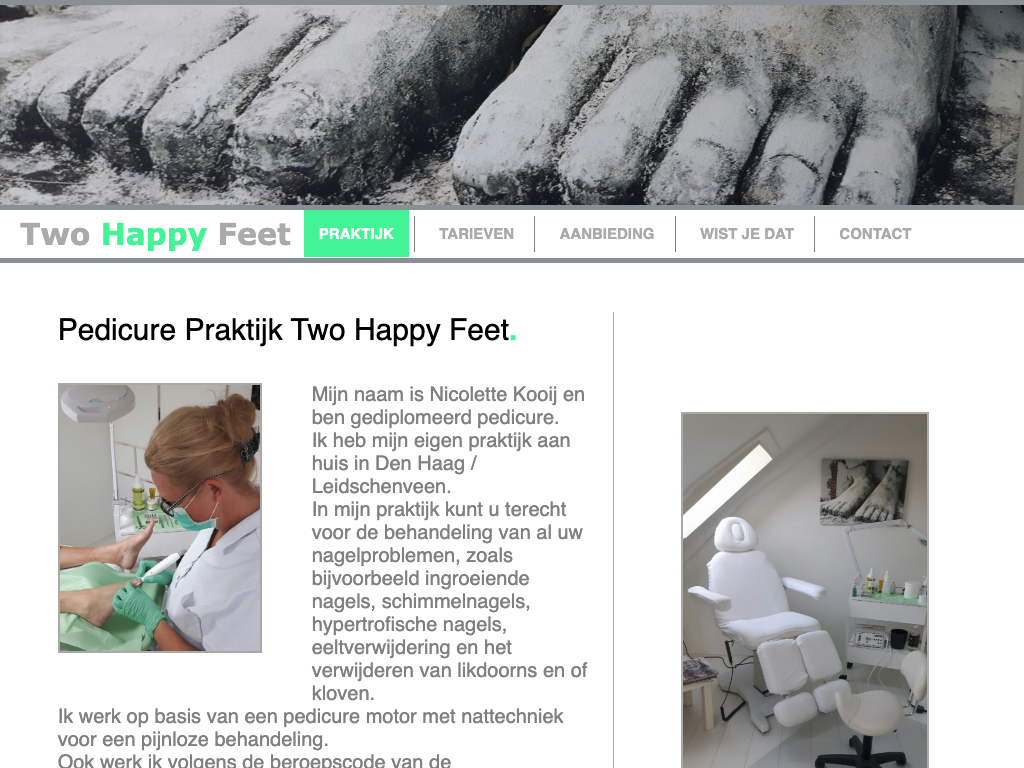Viewport: 1024px width, 768px height.
Task: View the treatment room chair photo
Action: pyautogui.click(x=805, y=590)
